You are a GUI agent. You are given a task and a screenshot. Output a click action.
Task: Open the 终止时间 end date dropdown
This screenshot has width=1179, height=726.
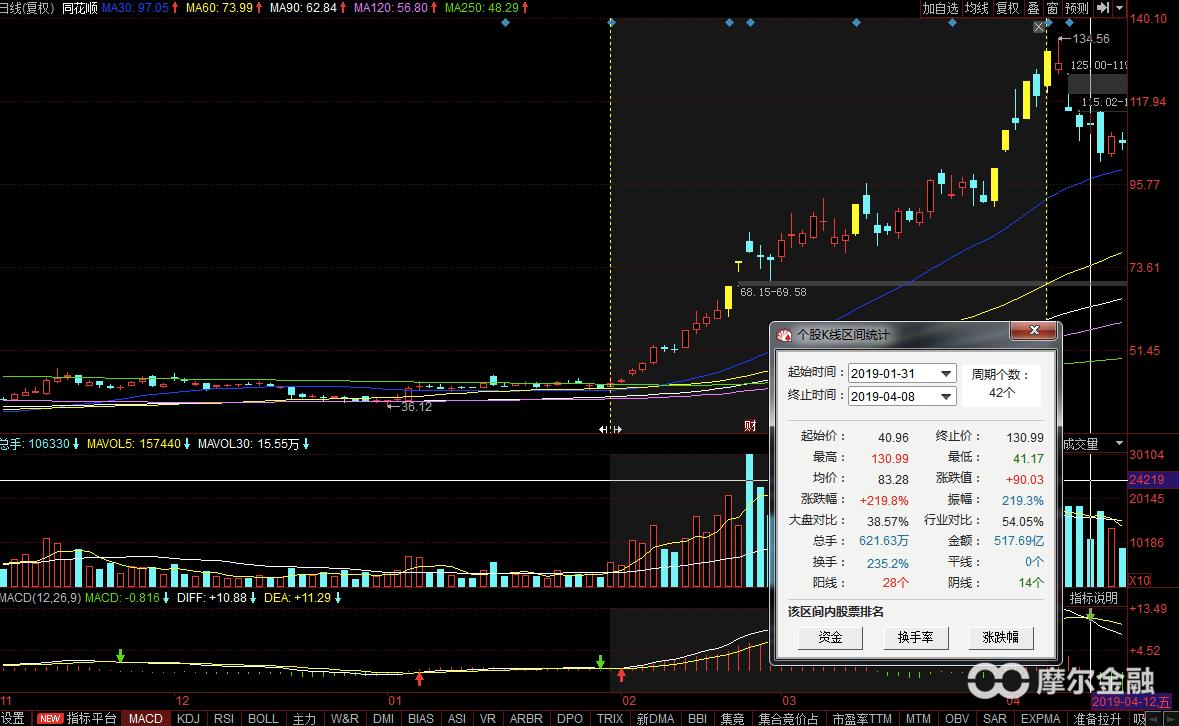pos(945,396)
